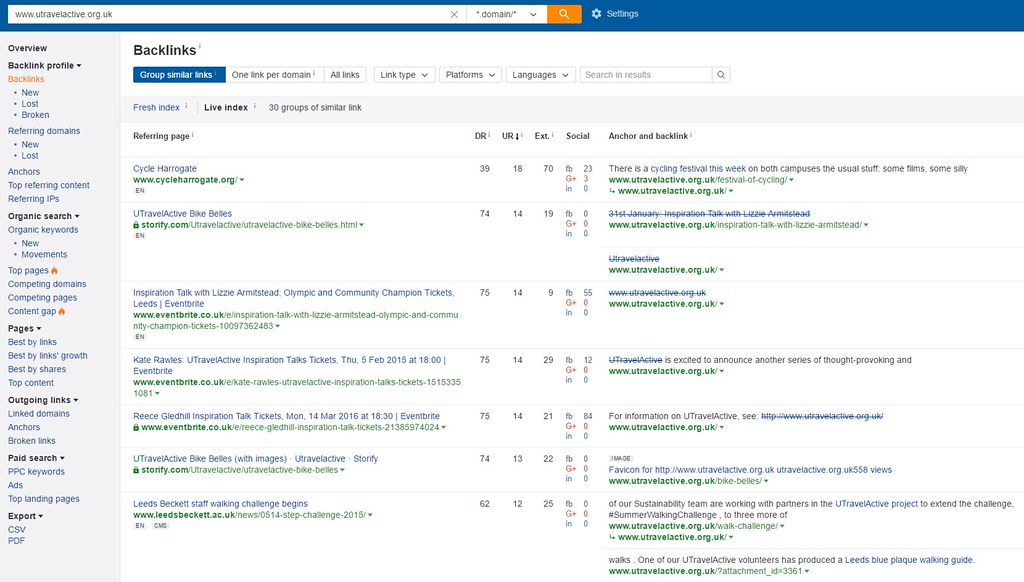Expand the caret after bike-belles/ backlink URL
Viewport: 1024px width, 582px height.
(766, 481)
